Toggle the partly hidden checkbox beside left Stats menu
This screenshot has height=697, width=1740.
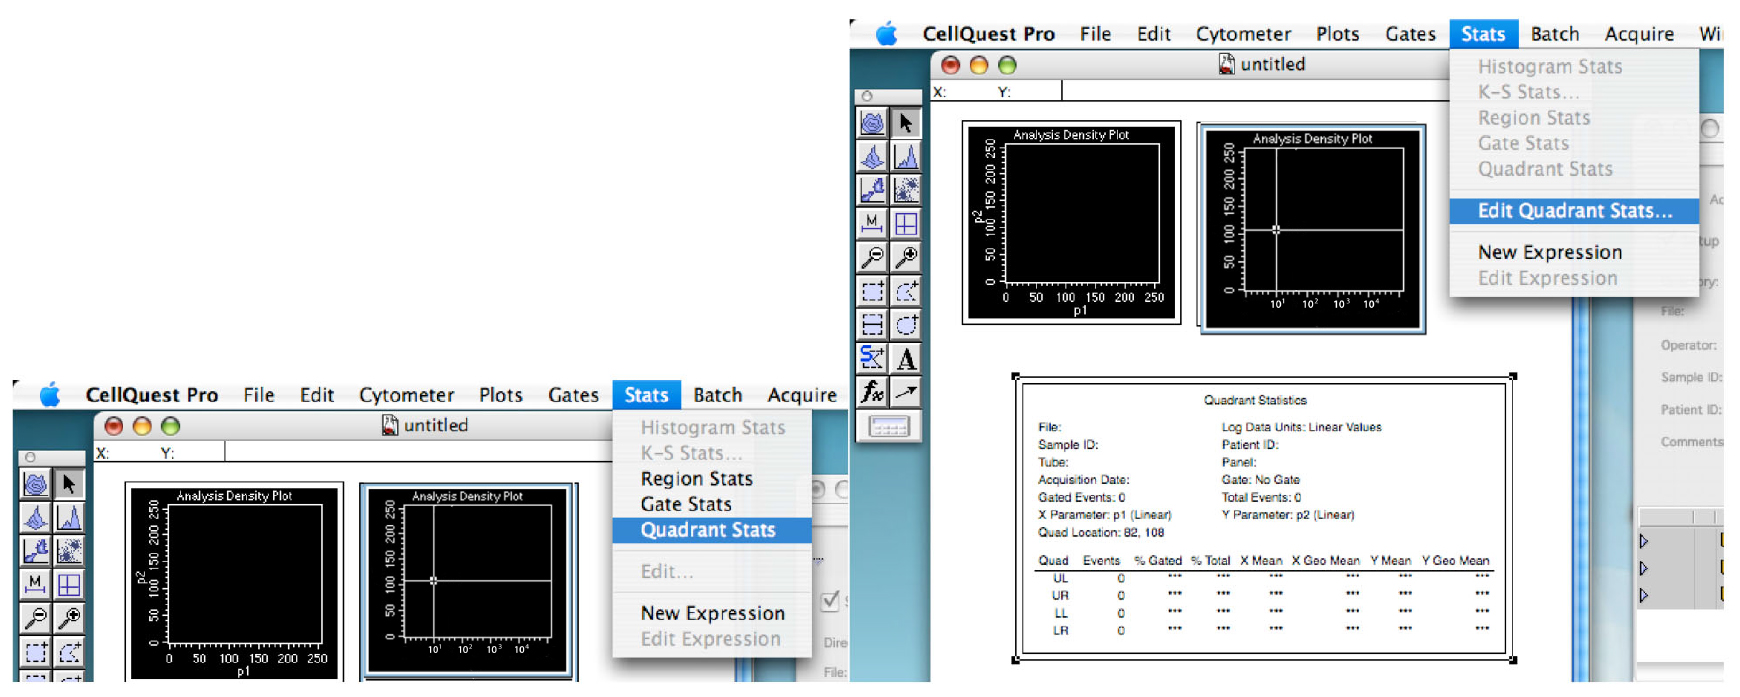tap(830, 601)
